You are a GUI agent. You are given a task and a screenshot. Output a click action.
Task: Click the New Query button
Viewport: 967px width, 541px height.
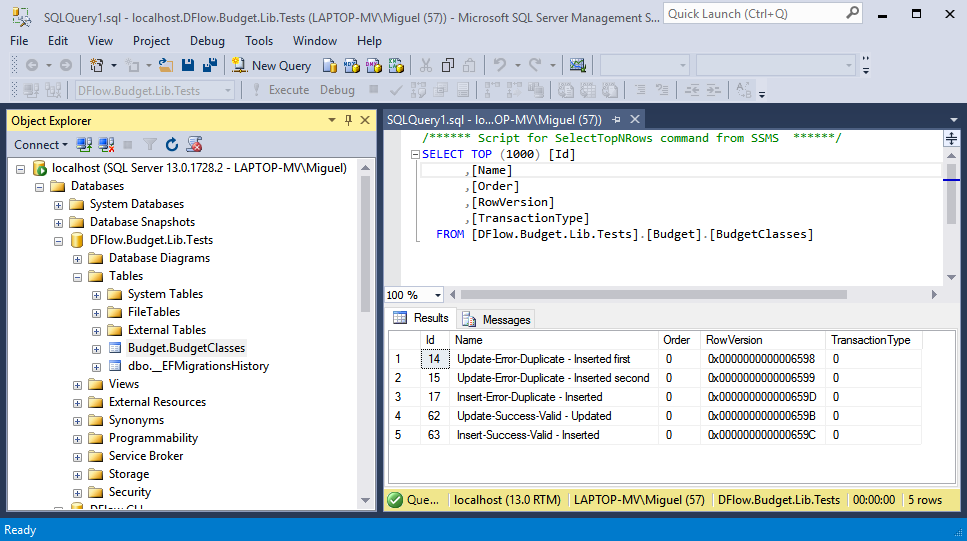tap(271, 65)
